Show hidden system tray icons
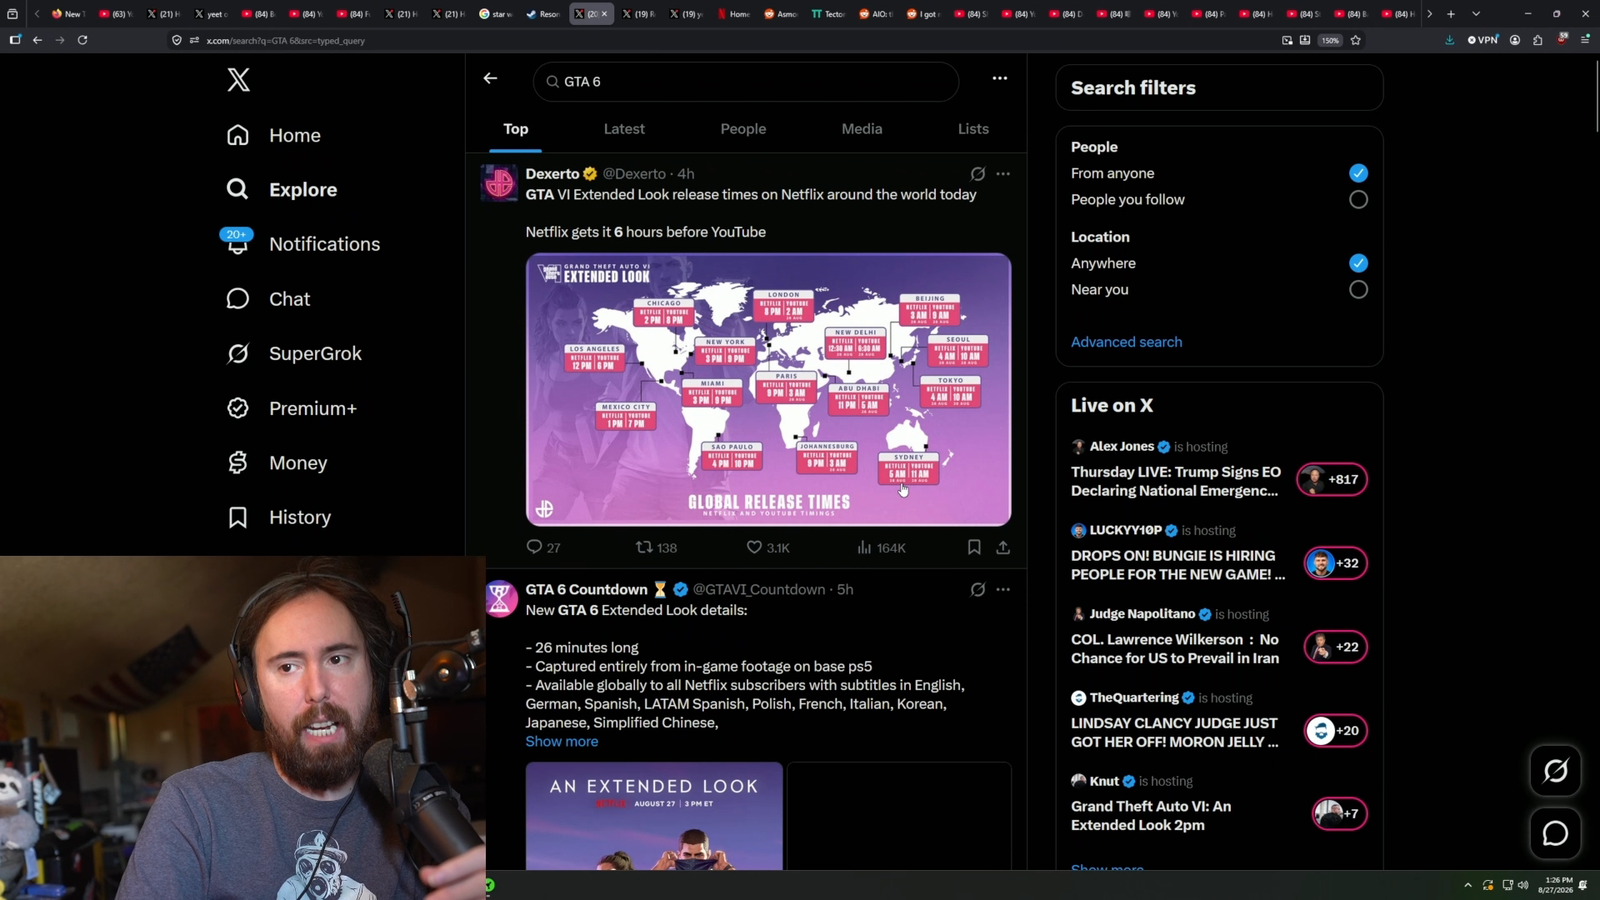Screen dimensions: 1600x900 click(x=1468, y=885)
